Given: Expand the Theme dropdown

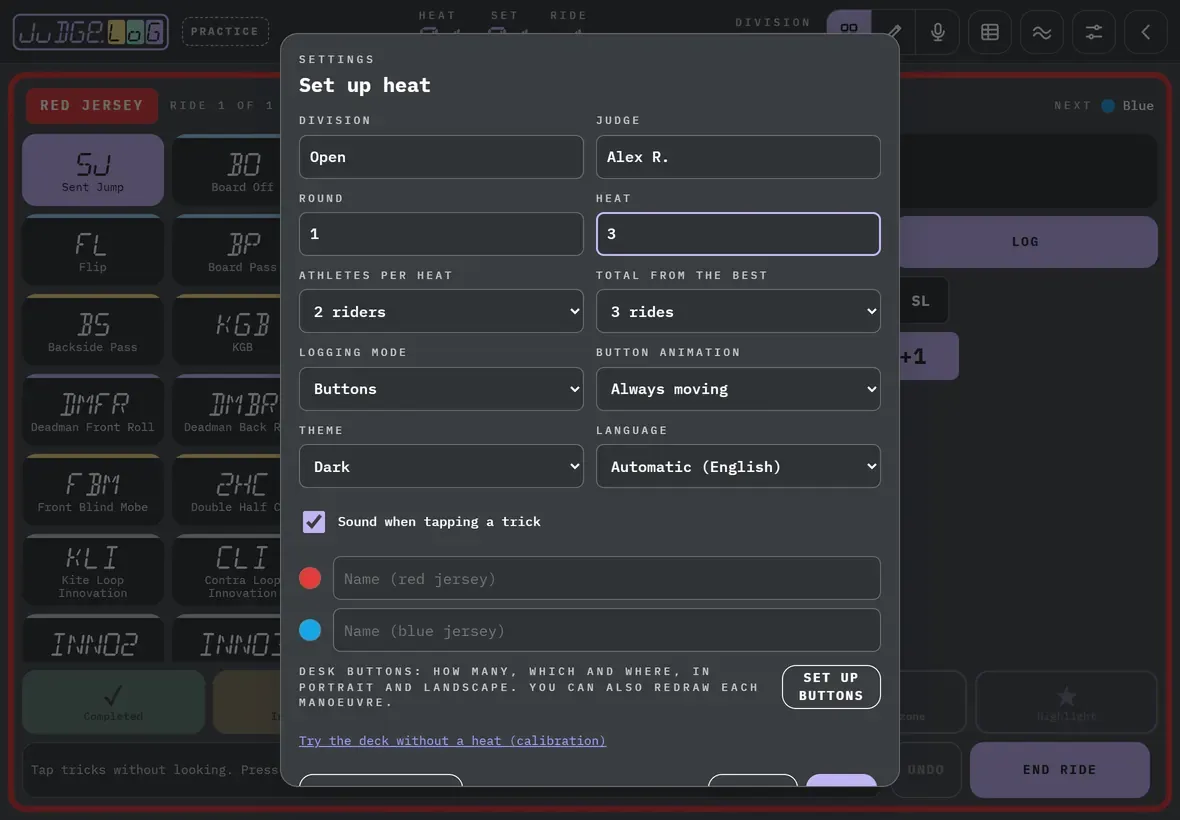Looking at the screenshot, I should pos(441,466).
